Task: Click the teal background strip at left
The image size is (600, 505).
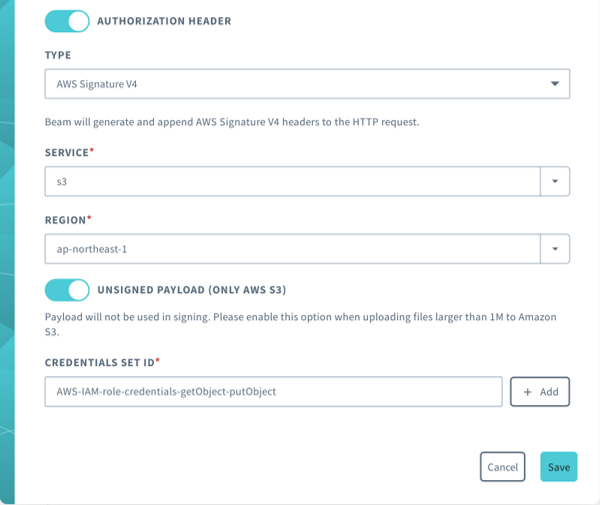Action: click(7, 252)
